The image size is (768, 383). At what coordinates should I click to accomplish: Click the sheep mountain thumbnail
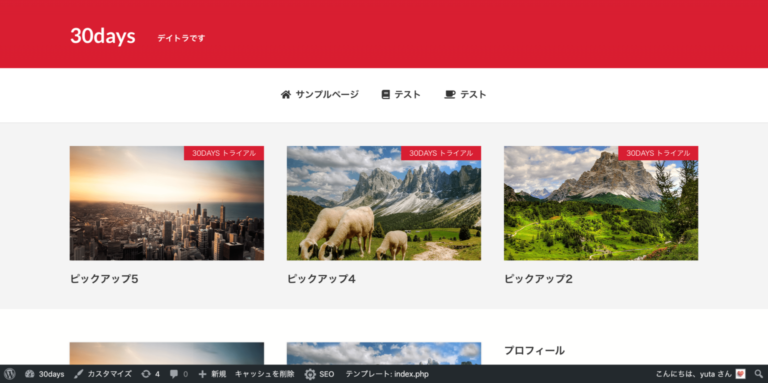click(x=384, y=203)
